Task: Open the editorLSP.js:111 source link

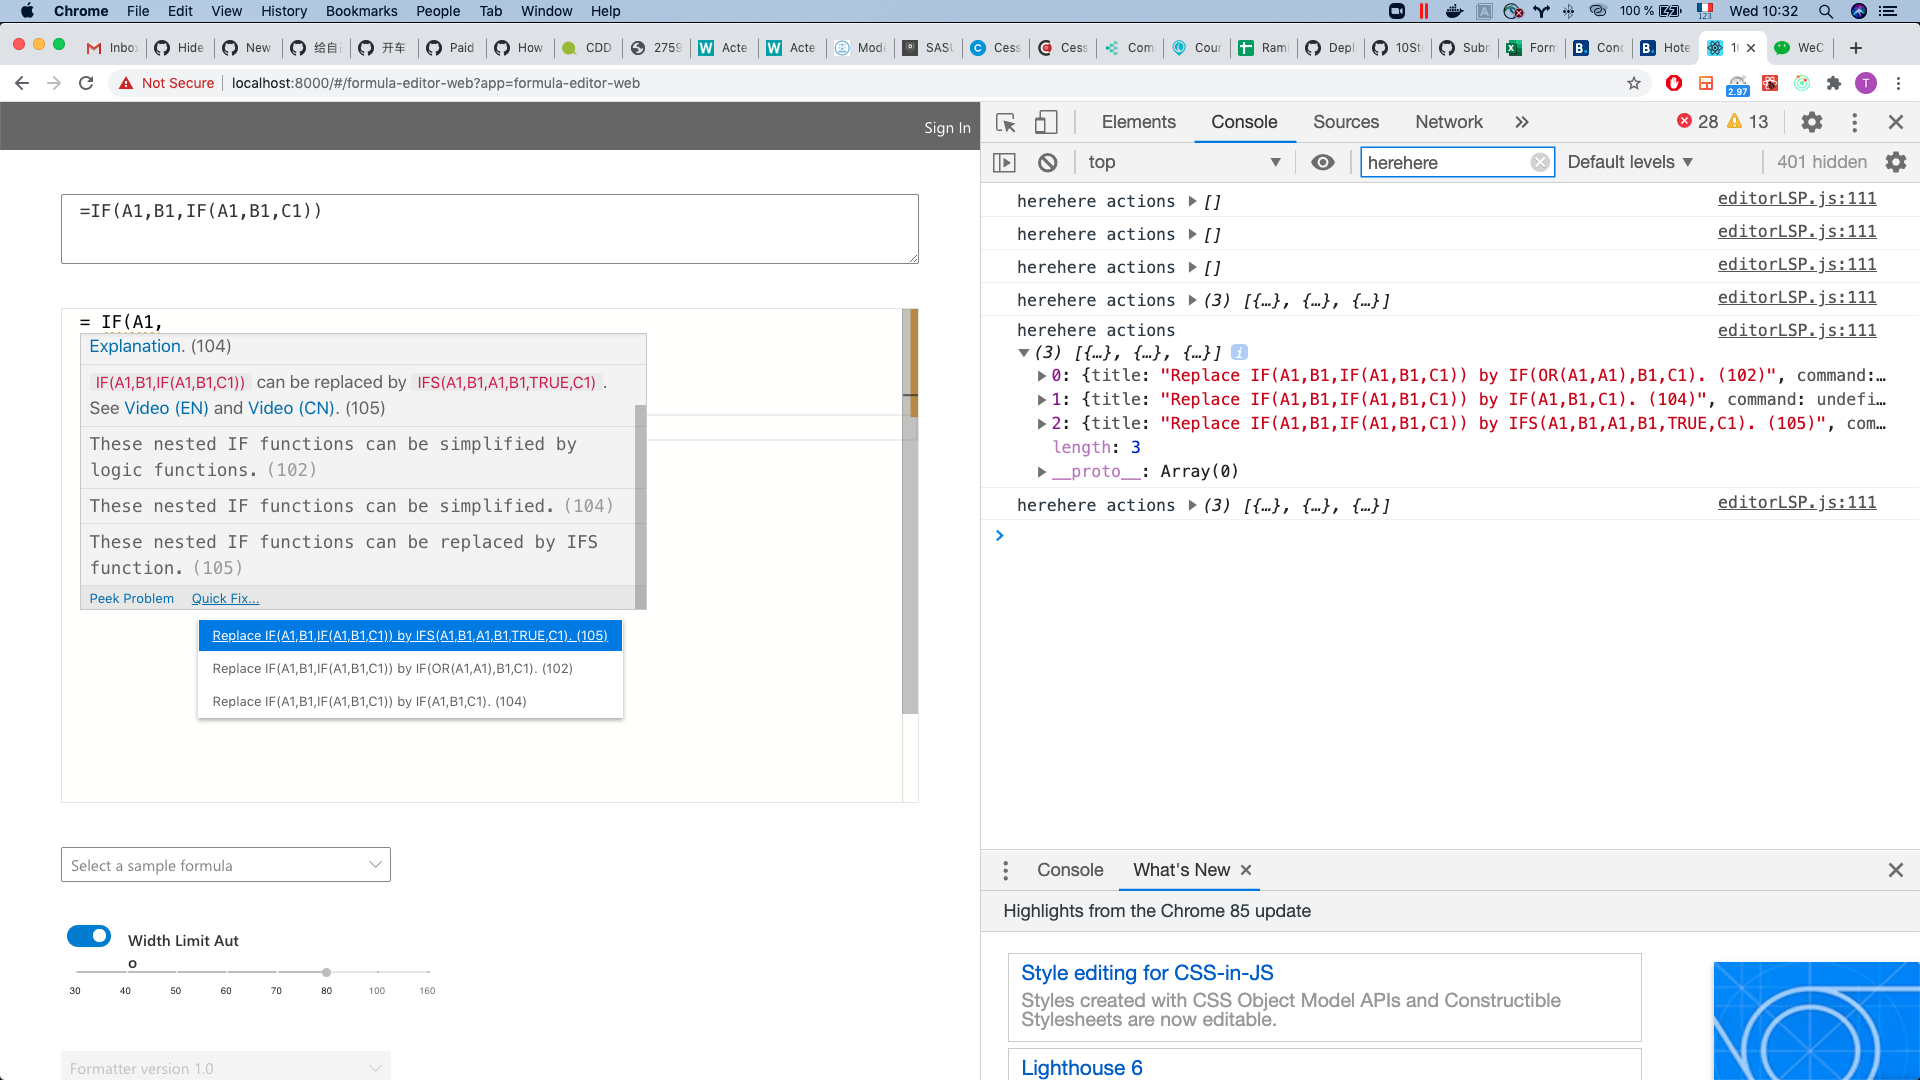Action: [x=1796, y=198]
